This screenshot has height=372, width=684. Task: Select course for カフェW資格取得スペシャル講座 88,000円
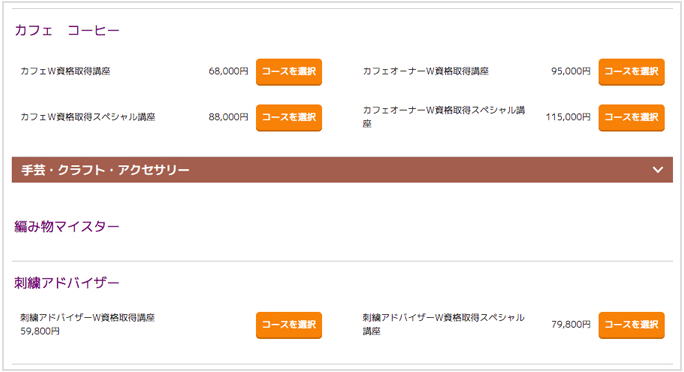[289, 117]
